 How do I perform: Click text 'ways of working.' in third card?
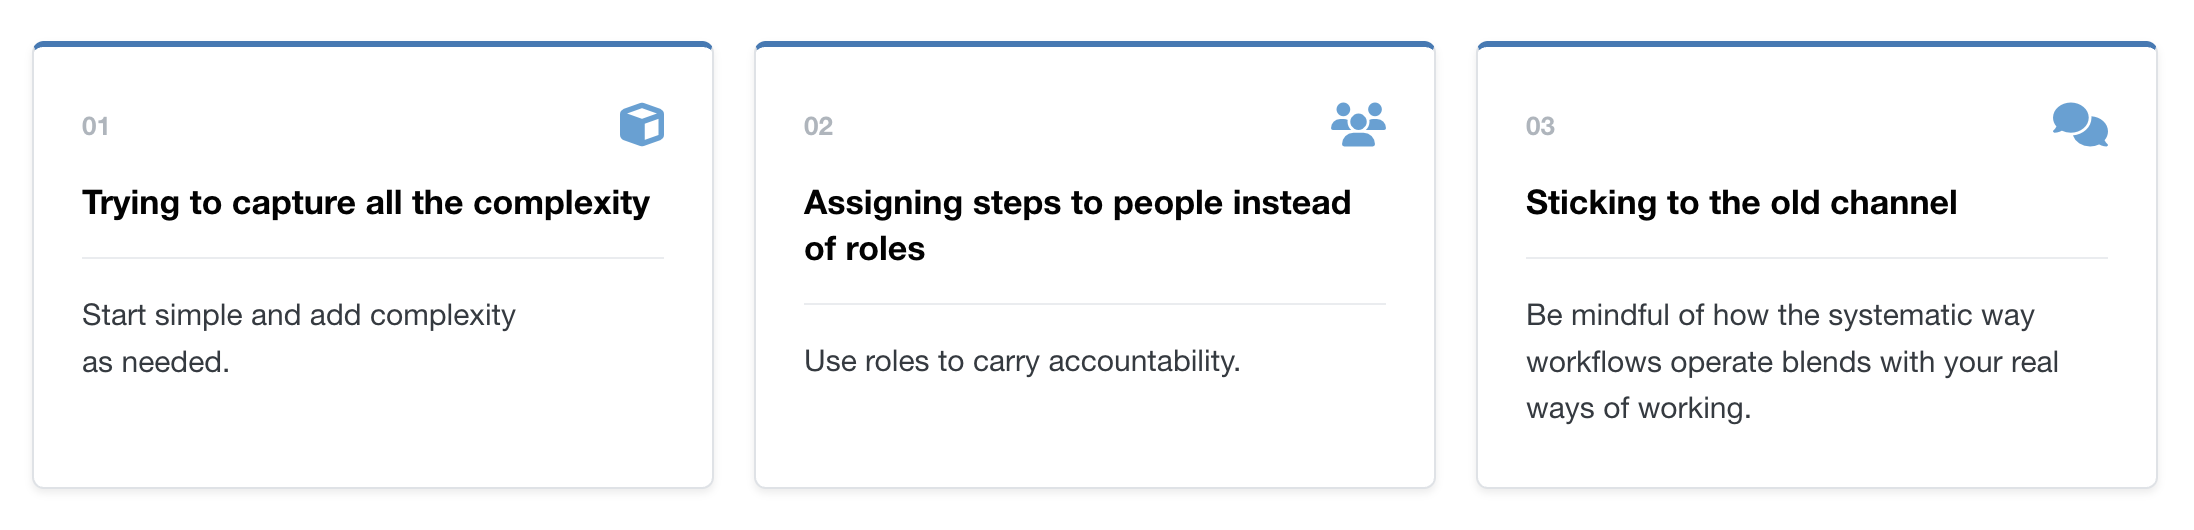pyautogui.click(x=1639, y=408)
